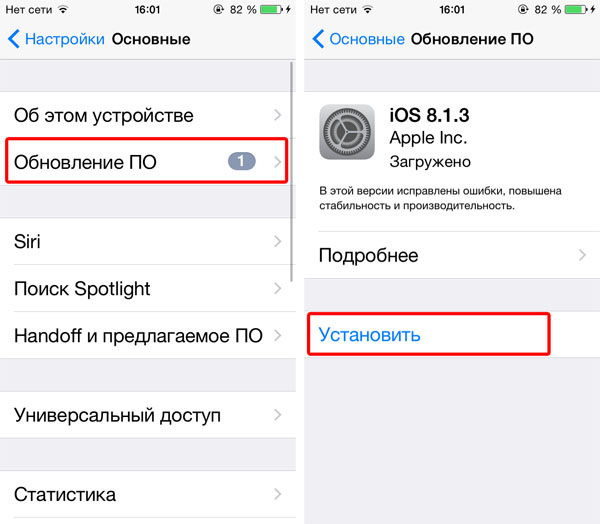Open Поиск Spotlight settings
Image resolution: width=600 pixels, height=524 pixels.
pyautogui.click(x=148, y=288)
